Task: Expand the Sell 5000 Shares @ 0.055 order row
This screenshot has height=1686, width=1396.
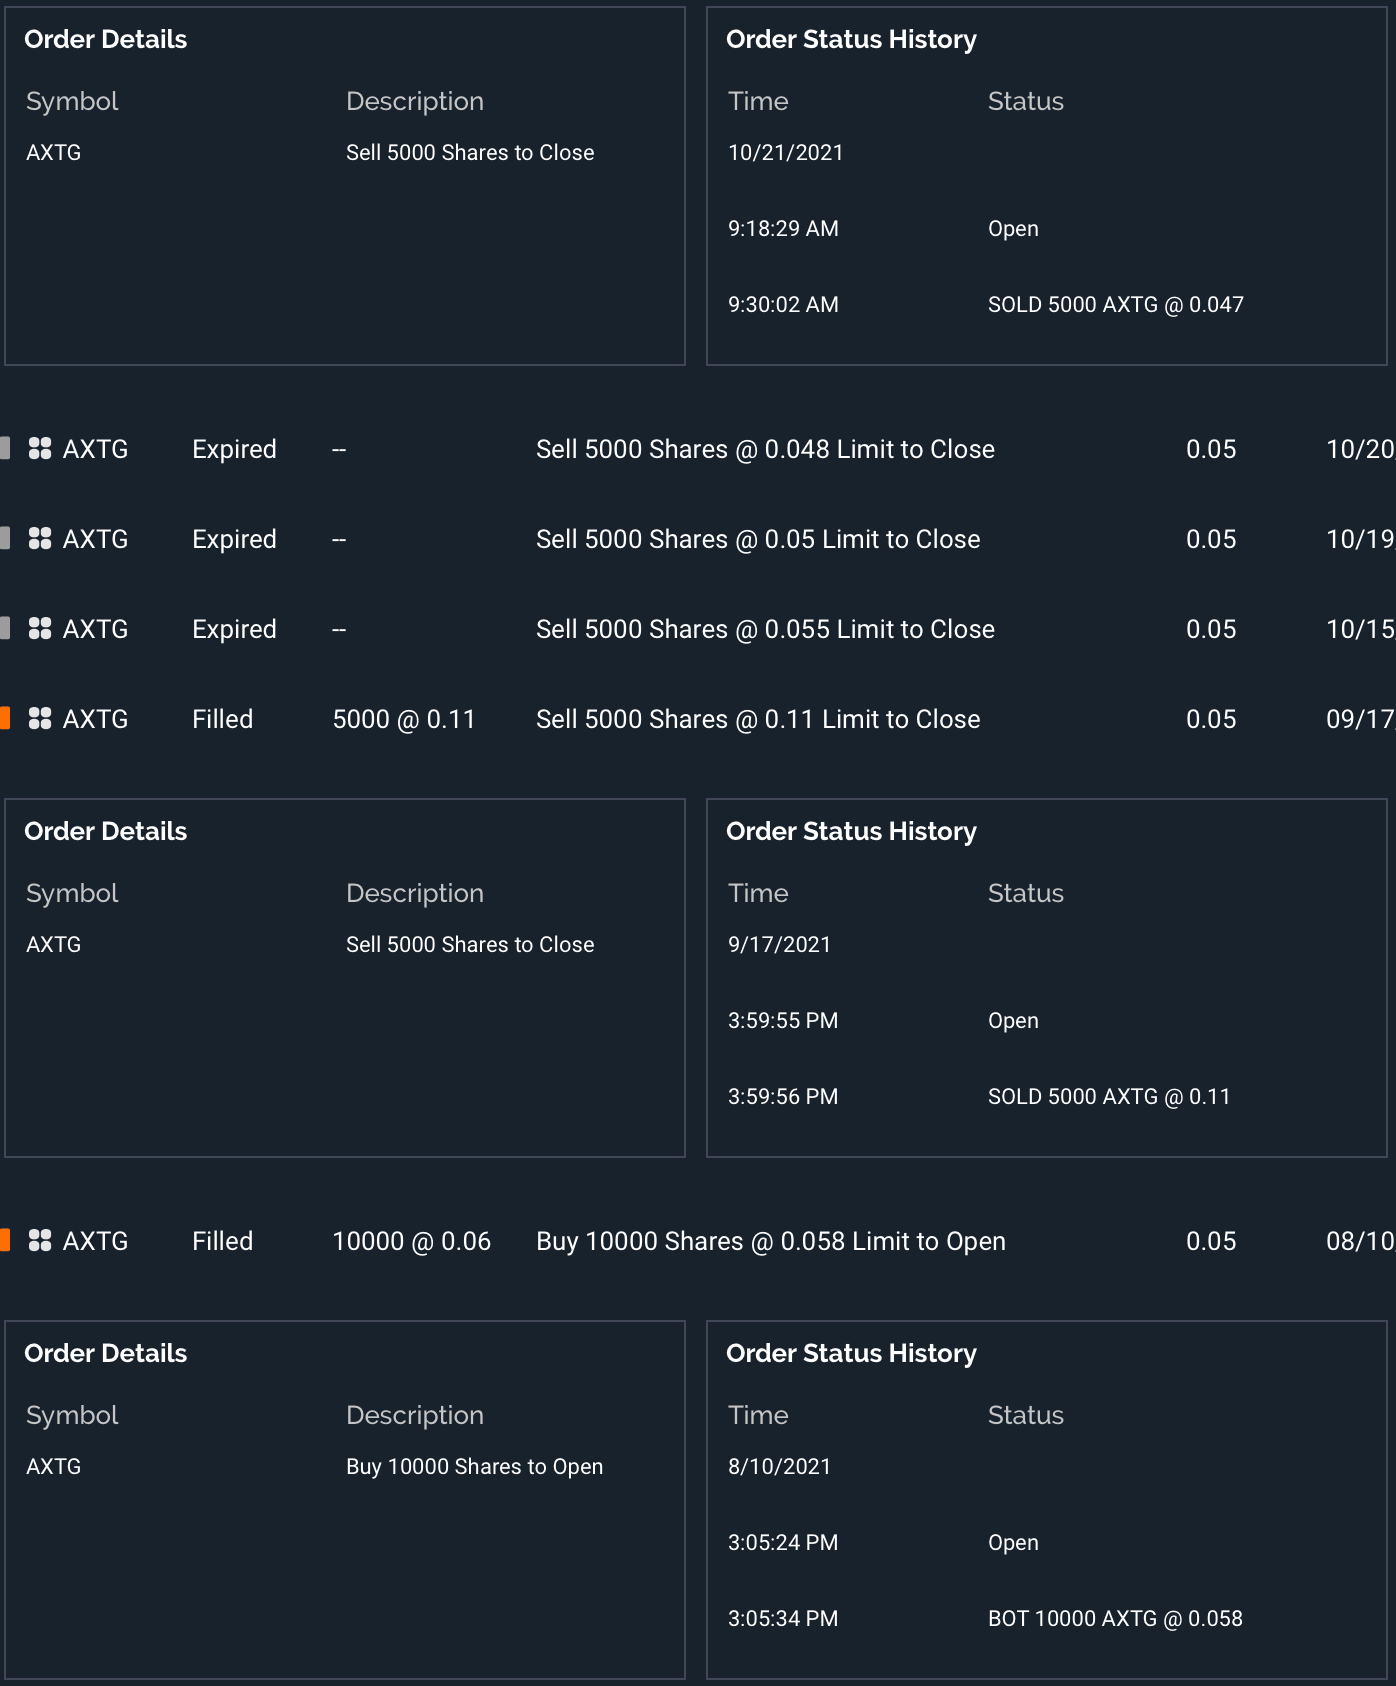Action: pos(765,629)
